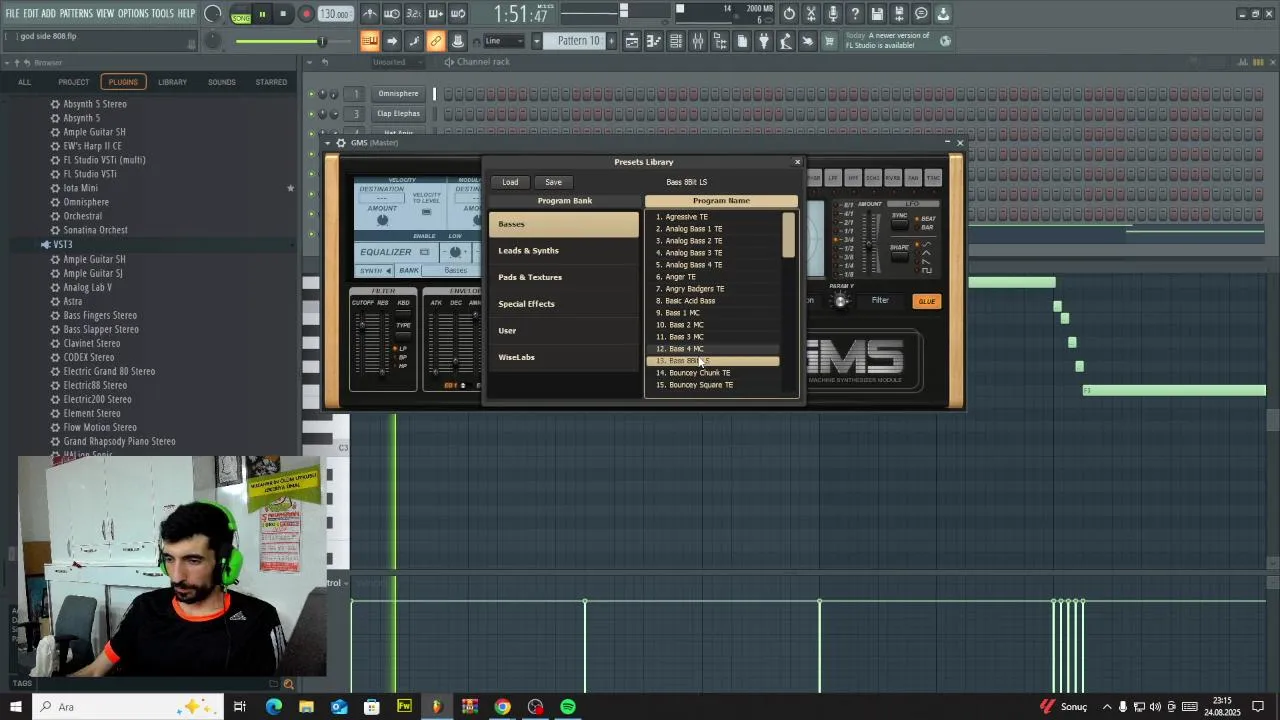
Task: Click the Program Name list scrollbar
Action: click(789, 236)
